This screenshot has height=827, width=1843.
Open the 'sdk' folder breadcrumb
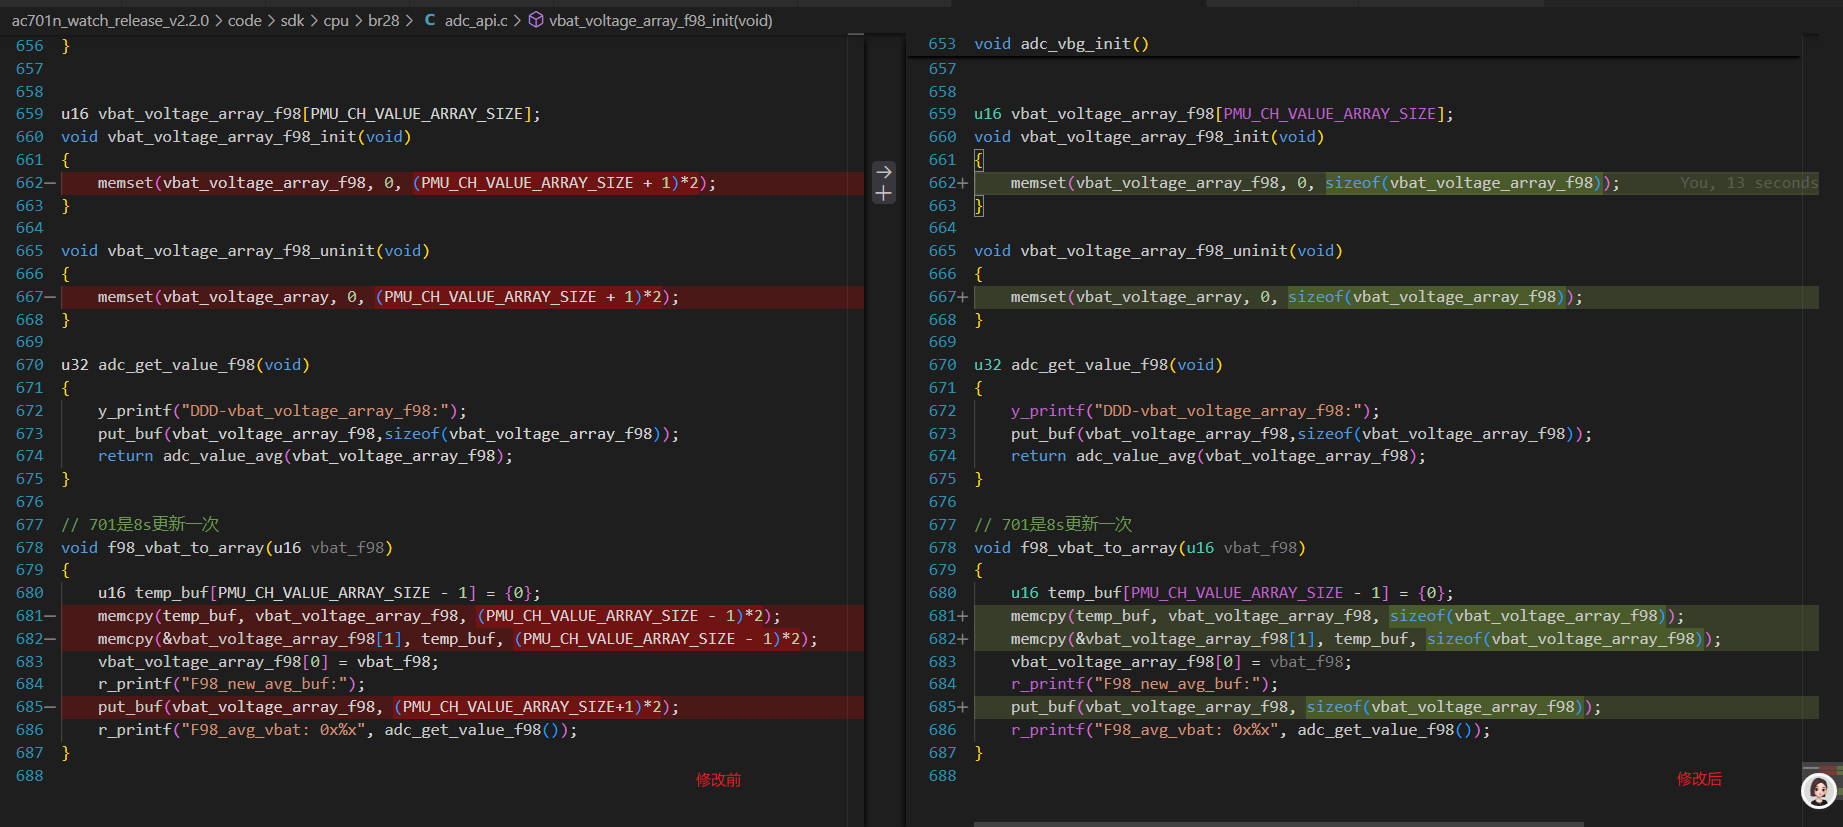pyautogui.click(x=292, y=20)
